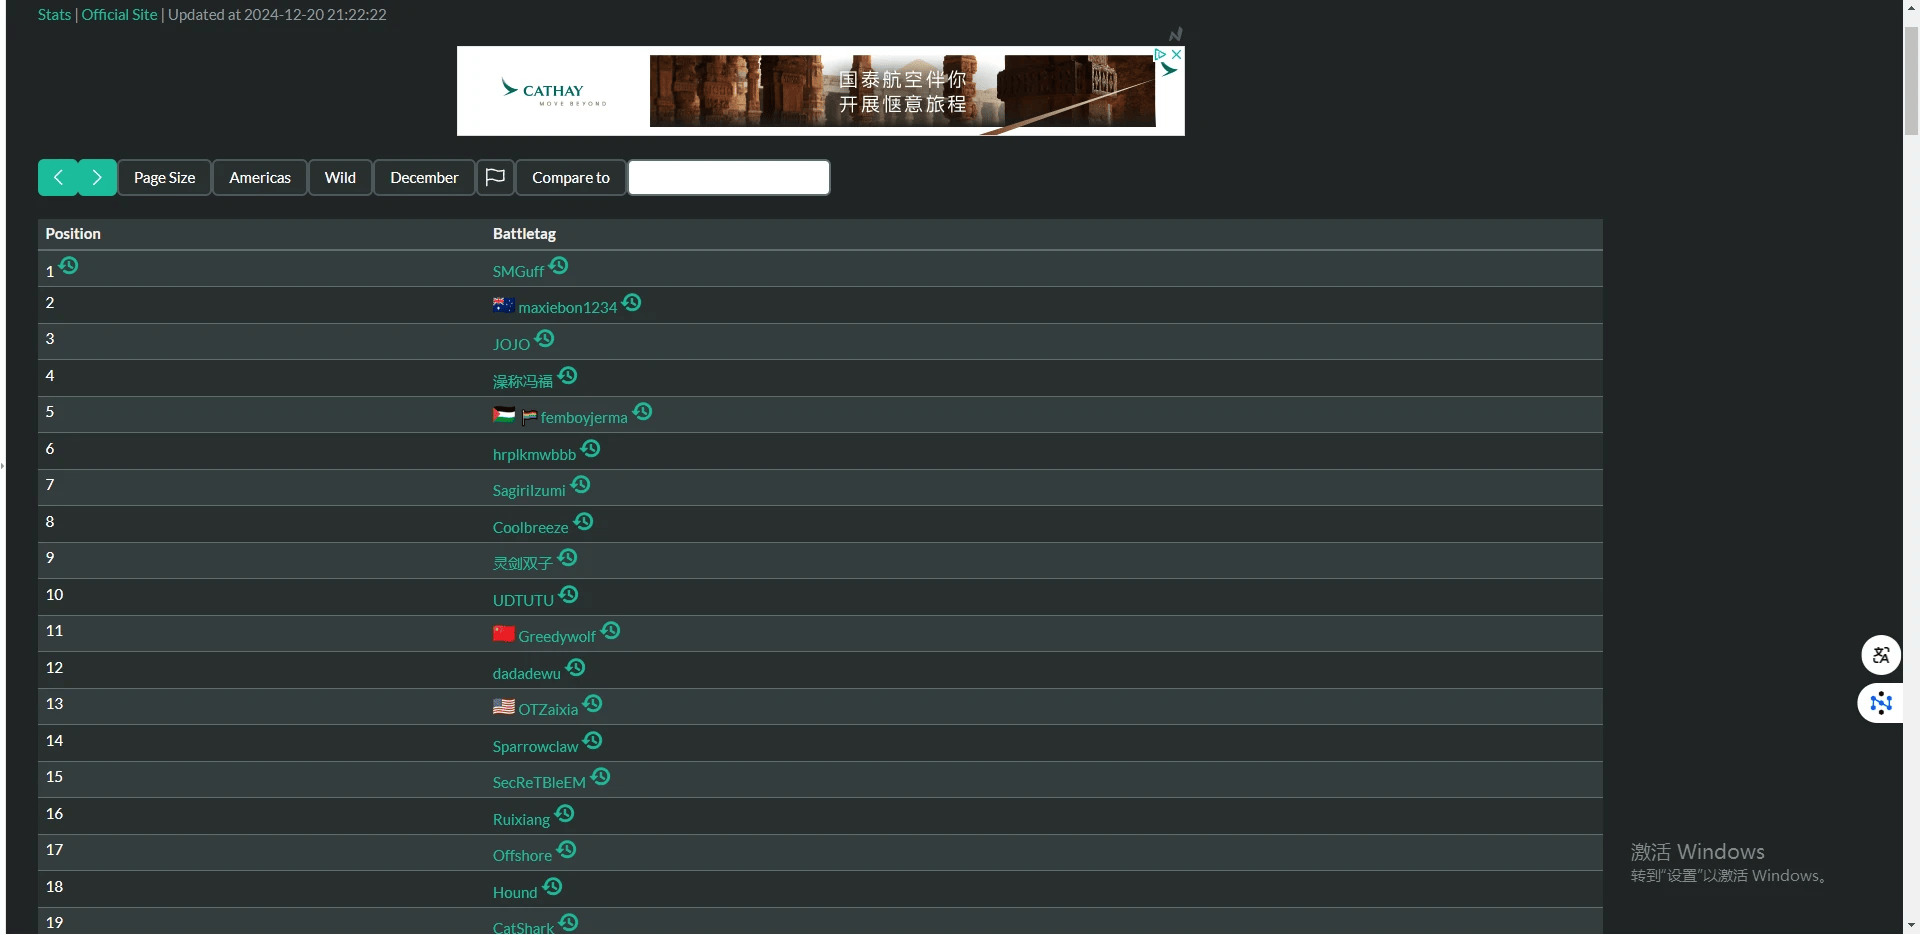This screenshot has width=1920, height=935.
Task: Click the vertical page scrollbar thumb
Action: point(1911,80)
